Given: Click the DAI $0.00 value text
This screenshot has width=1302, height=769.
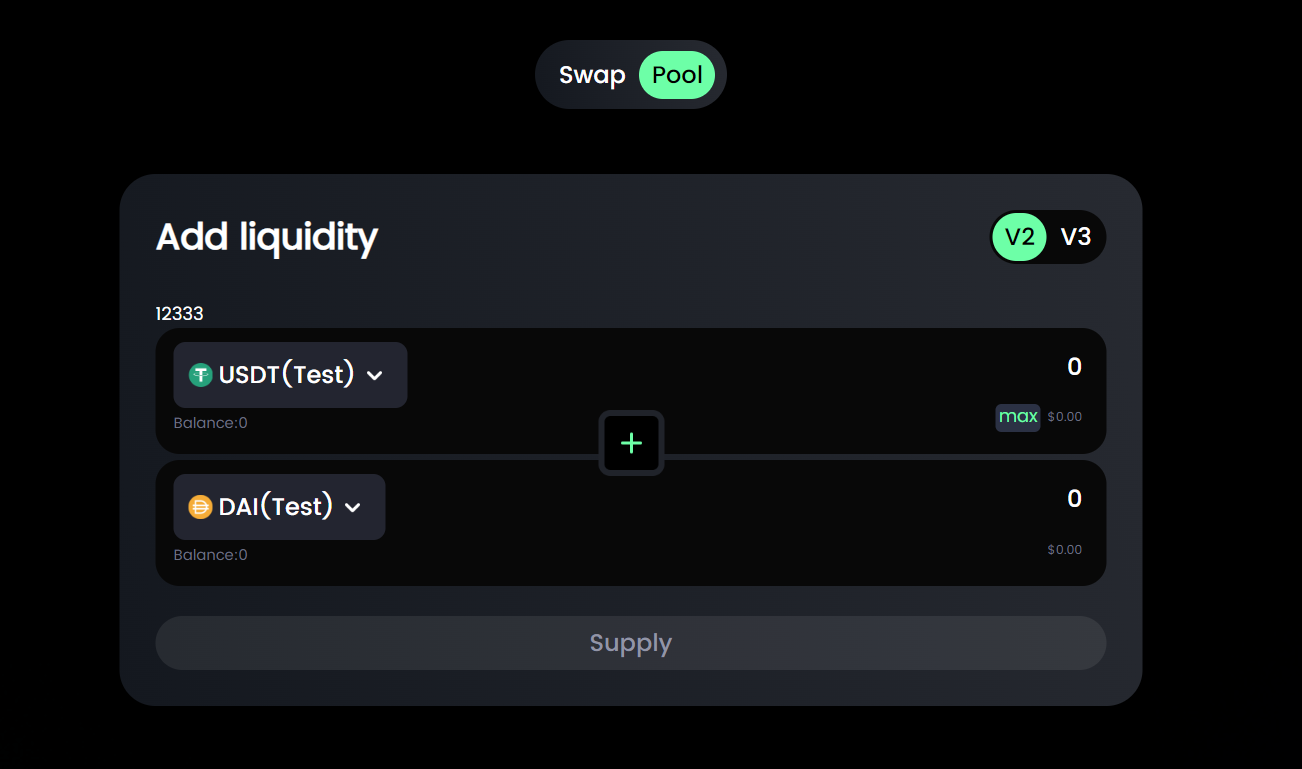Looking at the screenshot, I should coord(1064,550).
